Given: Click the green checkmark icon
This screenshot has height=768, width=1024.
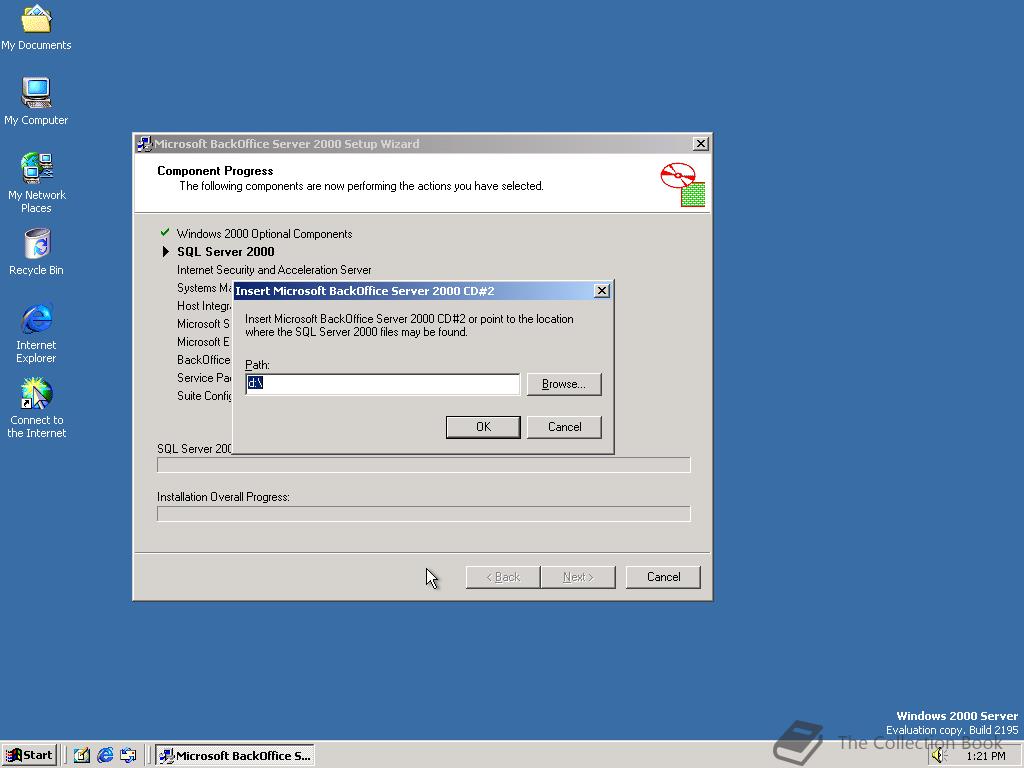Looking at the screenshot, I should 165,232.
